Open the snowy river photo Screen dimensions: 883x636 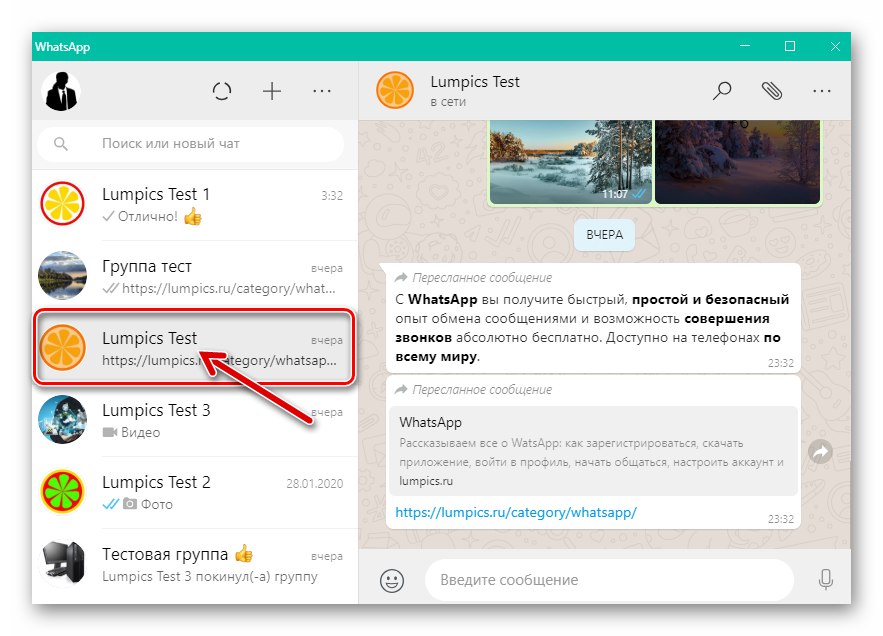click(570, 162)
